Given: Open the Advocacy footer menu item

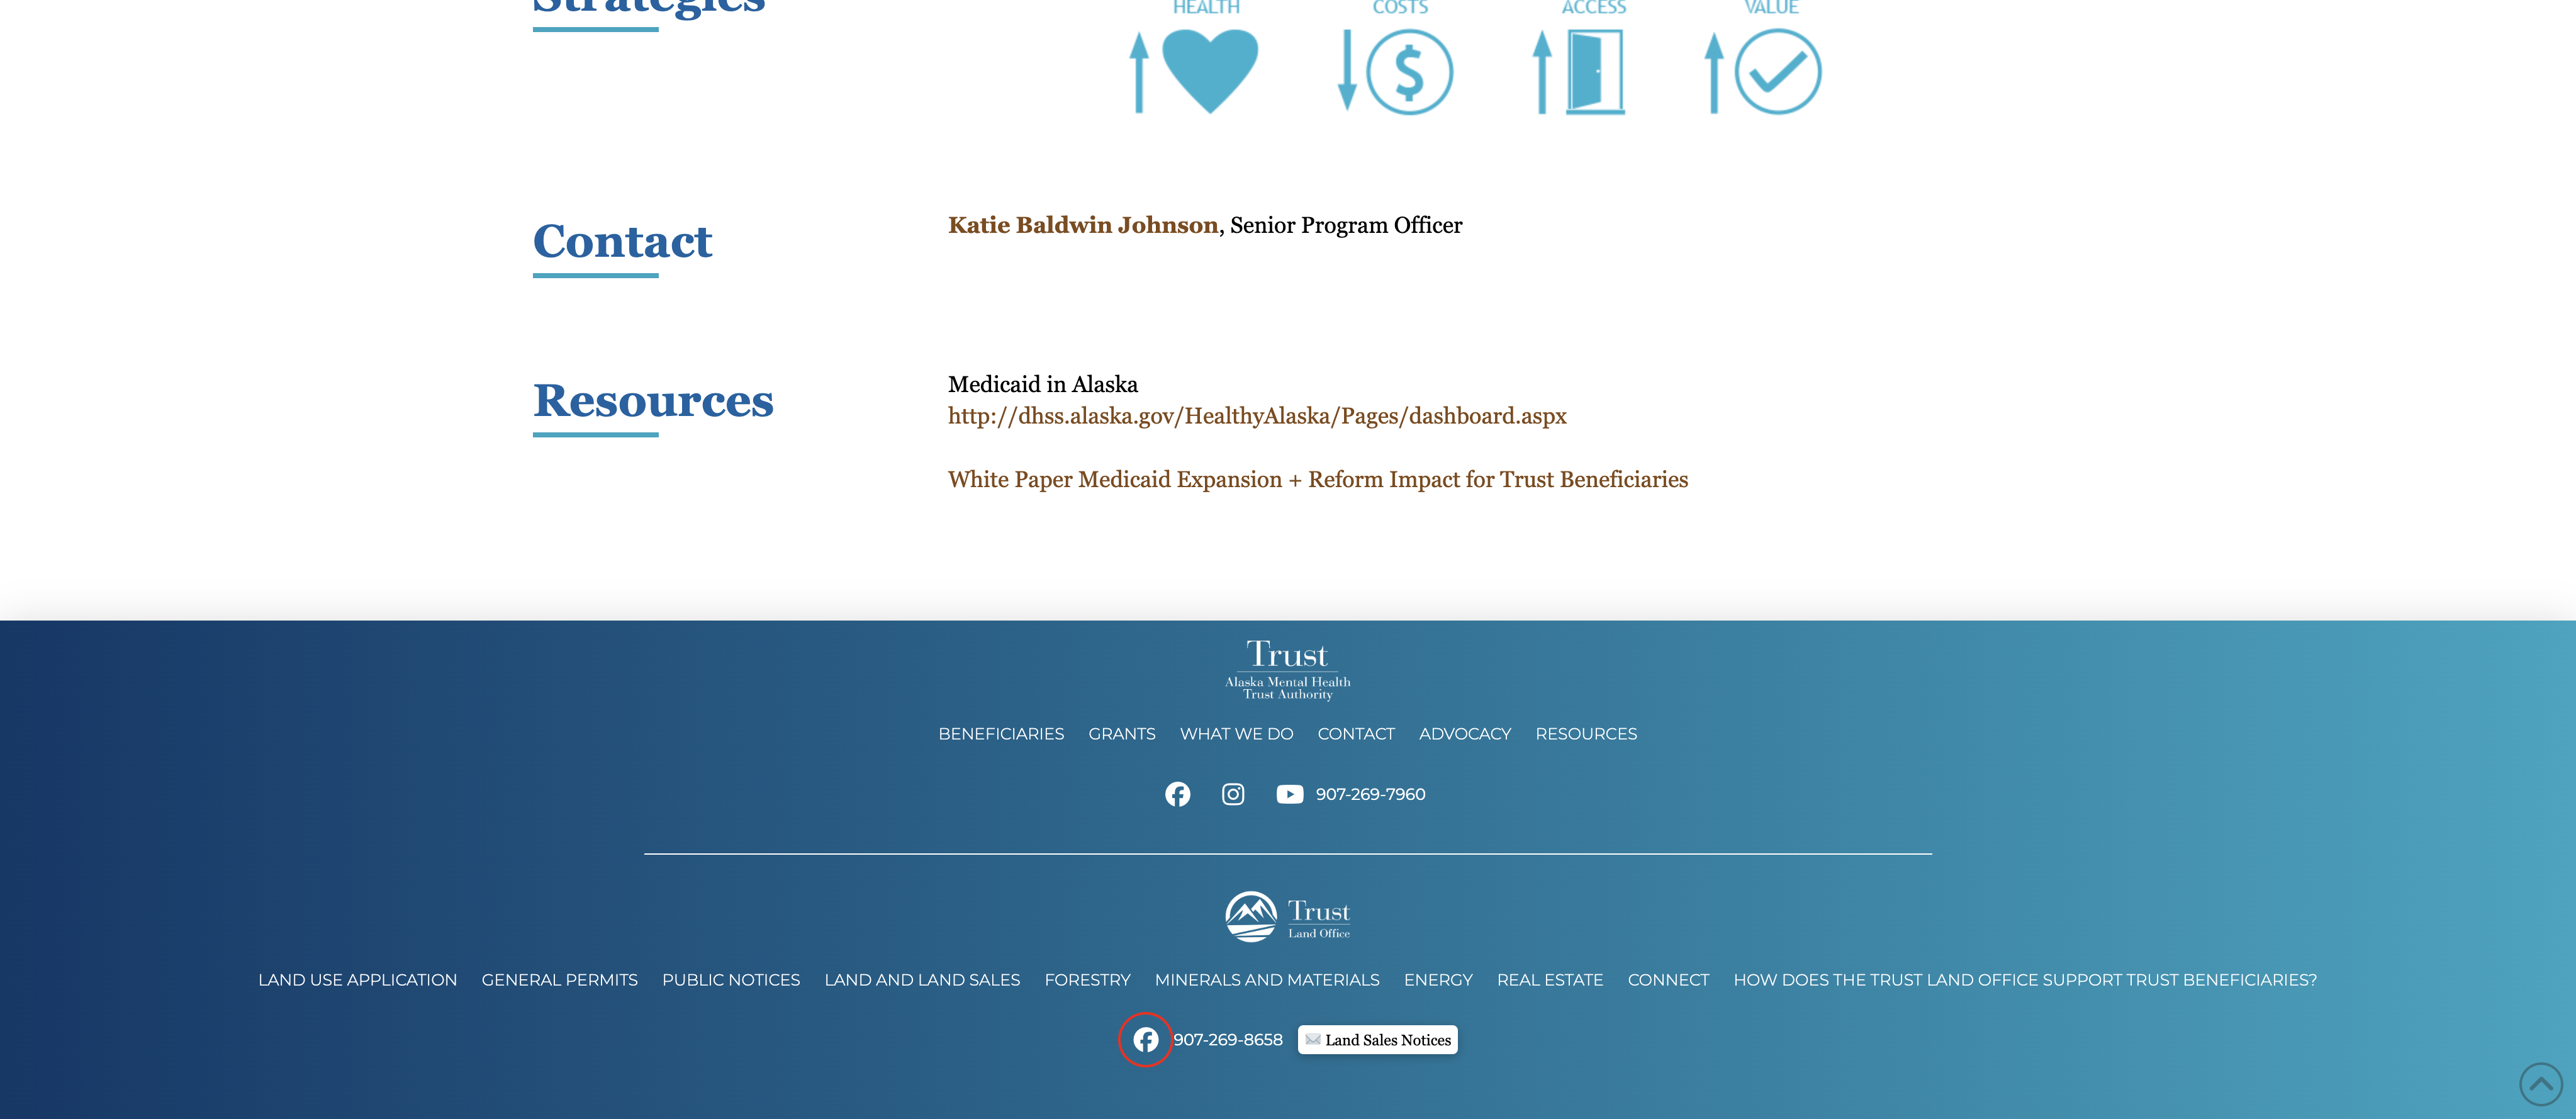Looking at the screenshot, I should coord(1464,734).
